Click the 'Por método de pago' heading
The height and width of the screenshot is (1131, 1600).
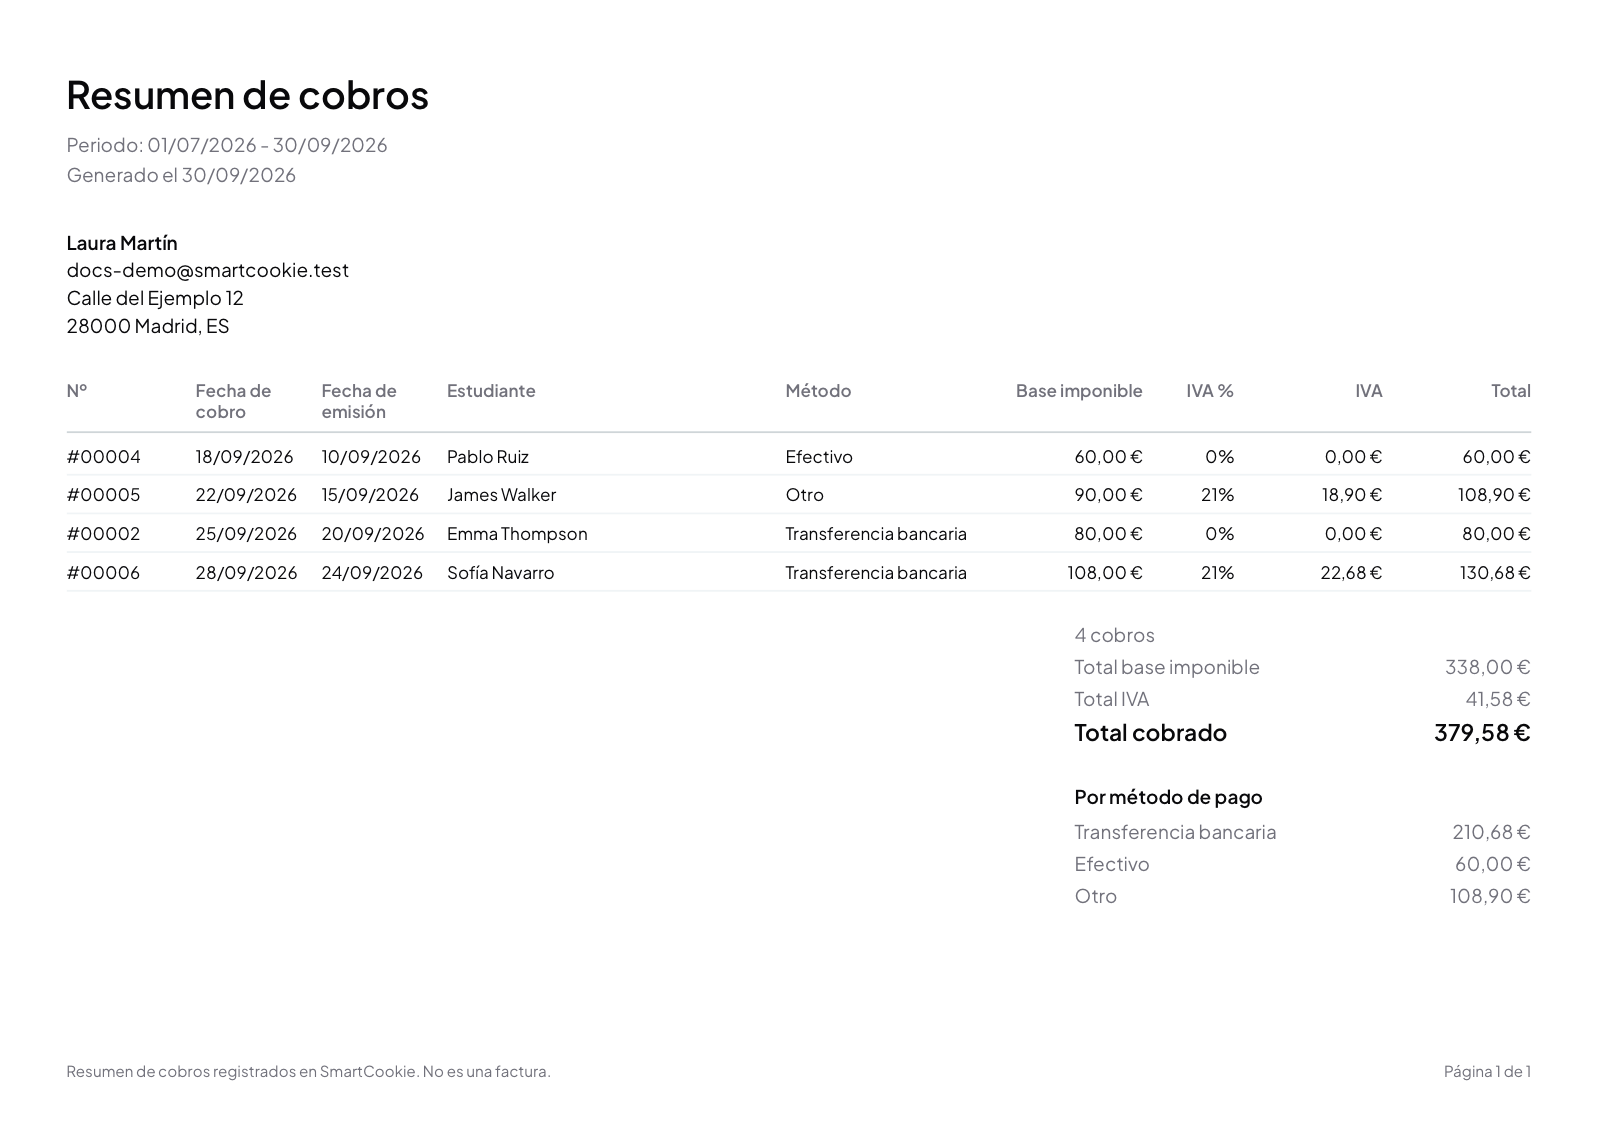click(1168, 797)
